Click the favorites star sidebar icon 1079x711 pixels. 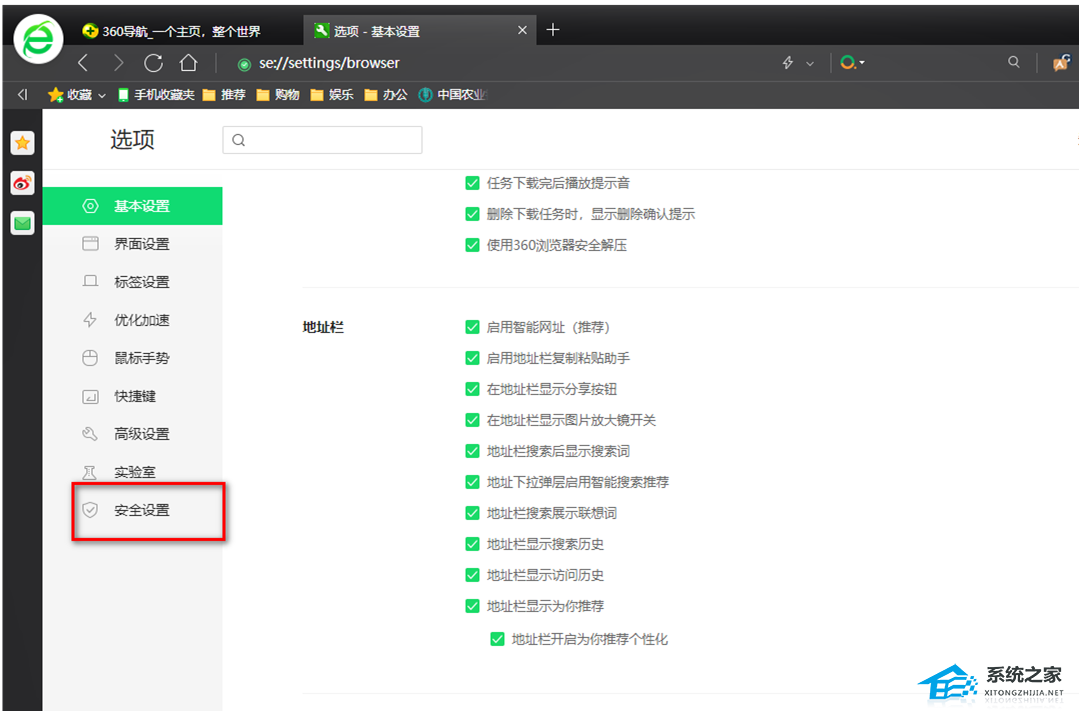(22, 143)
